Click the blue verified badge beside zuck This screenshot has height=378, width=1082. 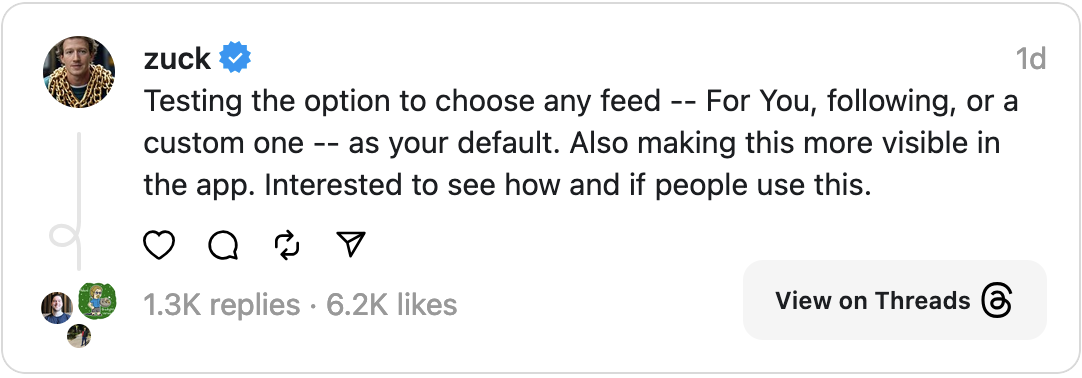tap(235, 58)
